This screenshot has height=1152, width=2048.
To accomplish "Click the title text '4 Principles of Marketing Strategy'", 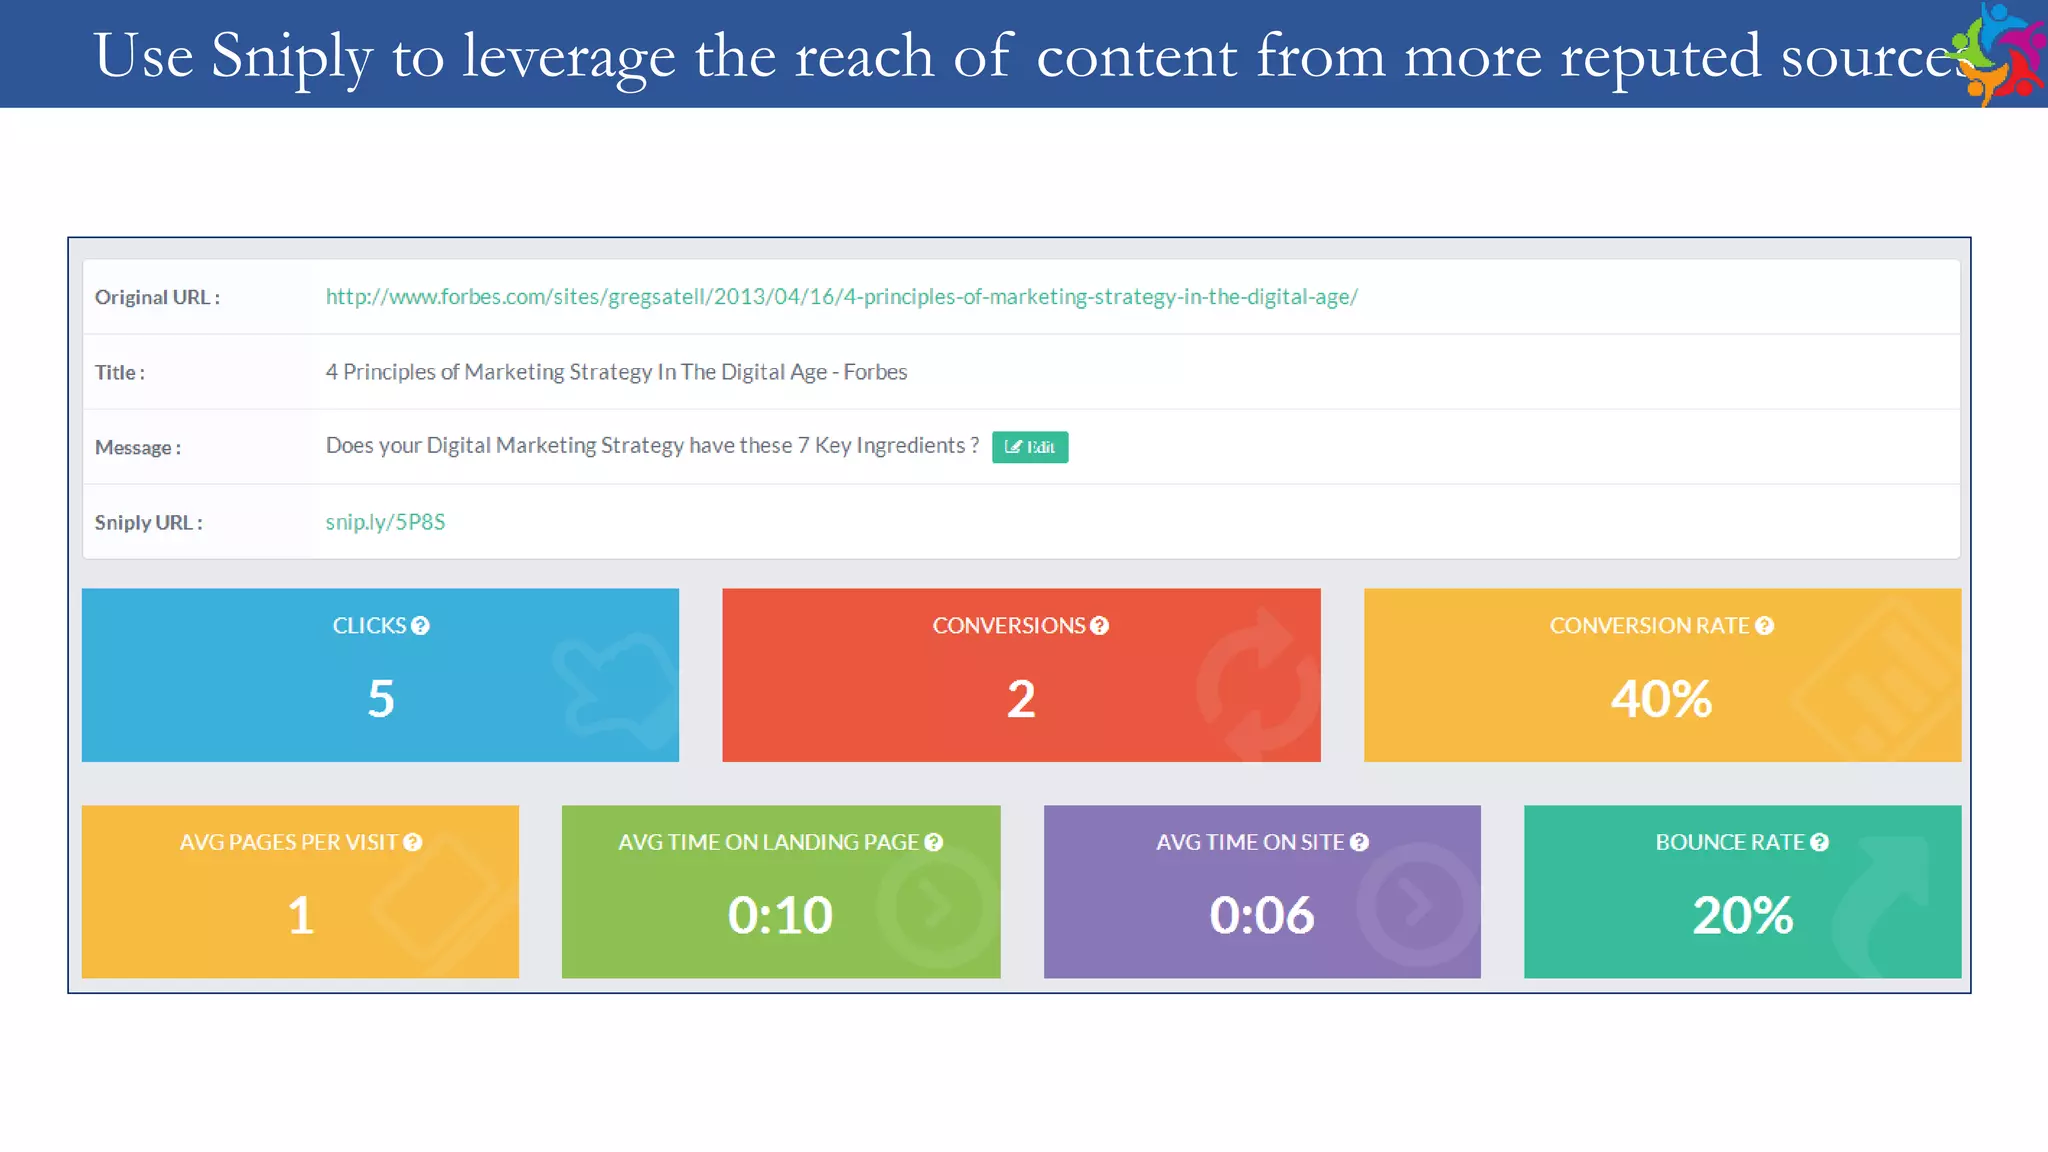I will click(488, 372).
